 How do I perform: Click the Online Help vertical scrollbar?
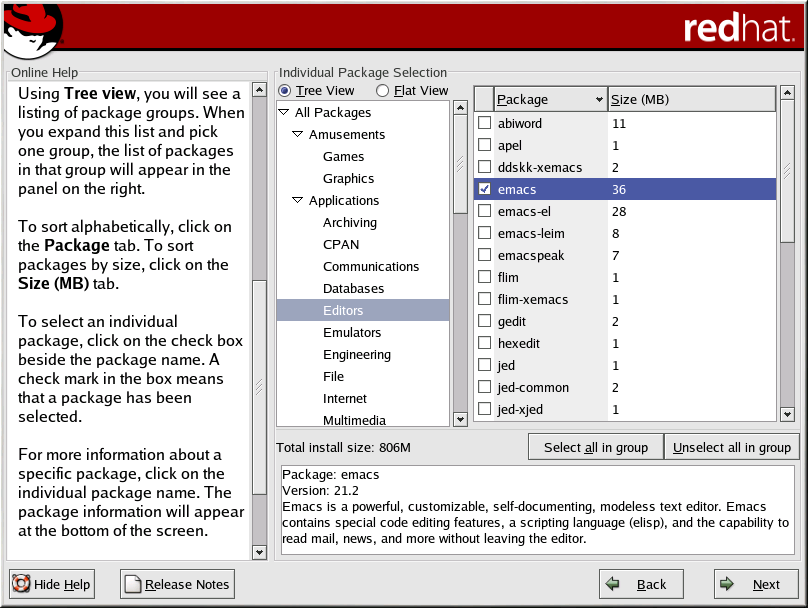(260, 386)
